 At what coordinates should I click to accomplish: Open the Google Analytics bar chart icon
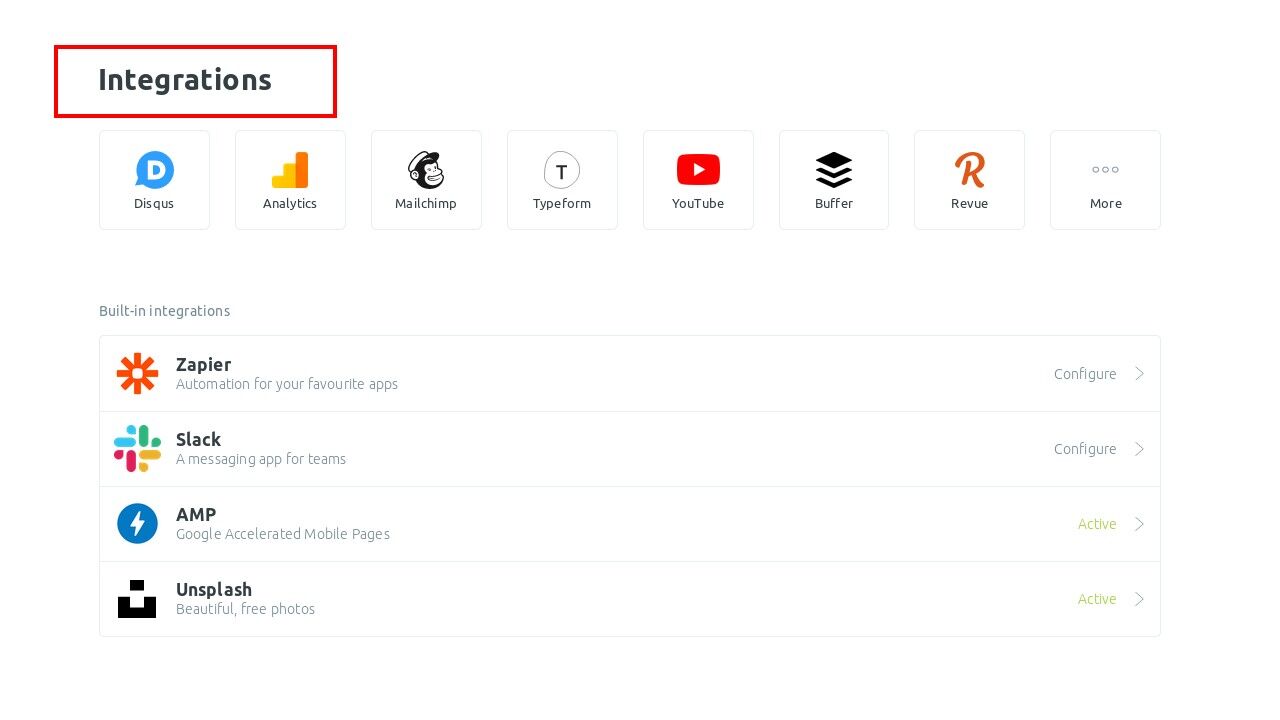pos(290,170)
